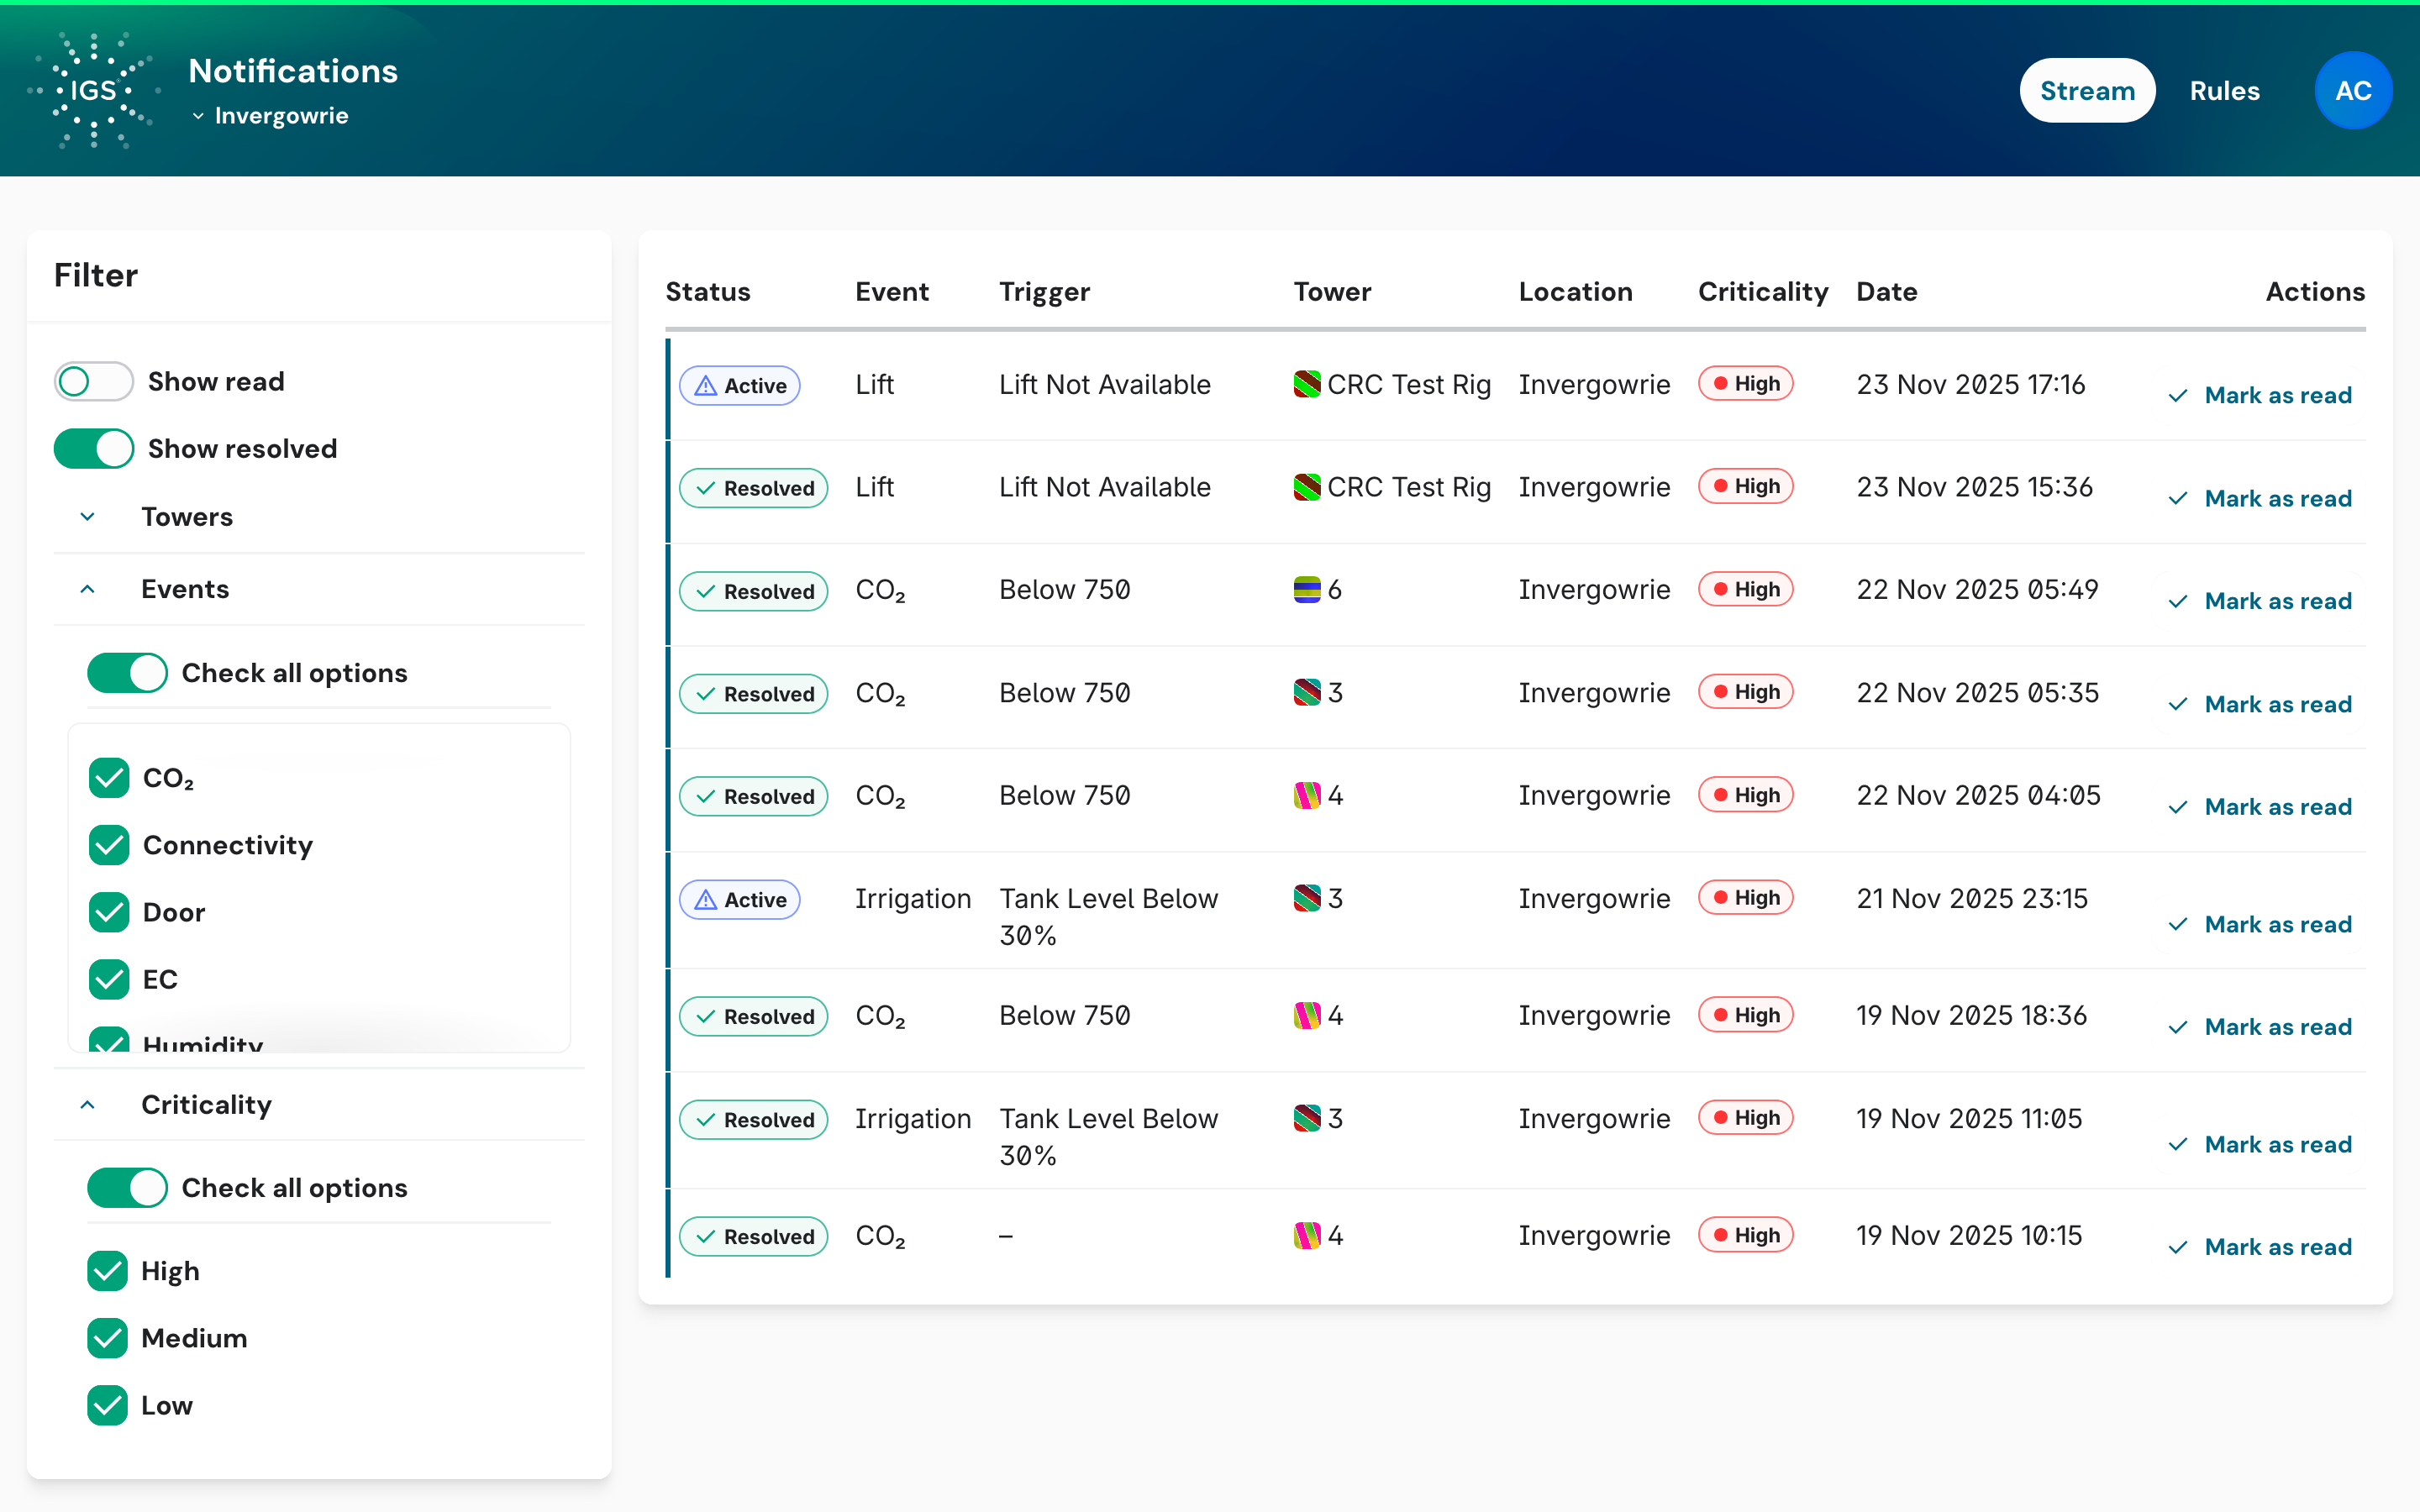Click tower 4 icon in 10:15 row
Screen dimensions: 2420x1512
pos(1306,1236)
